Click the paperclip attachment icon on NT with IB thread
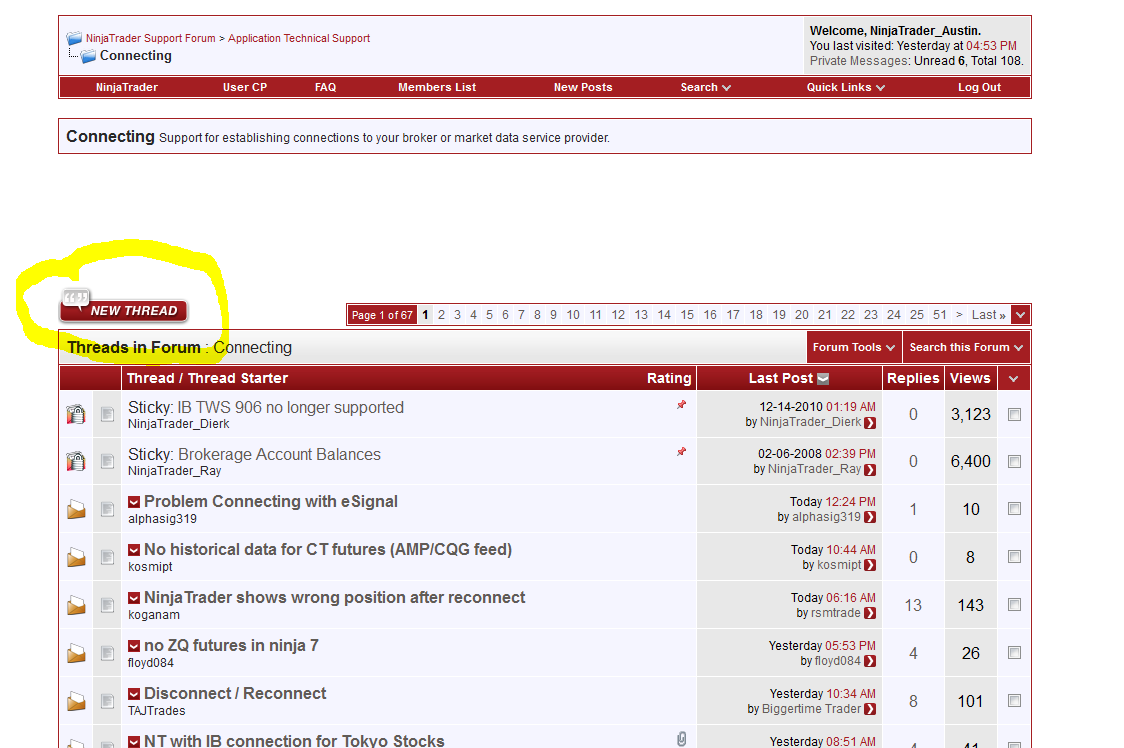 (682, 739)
